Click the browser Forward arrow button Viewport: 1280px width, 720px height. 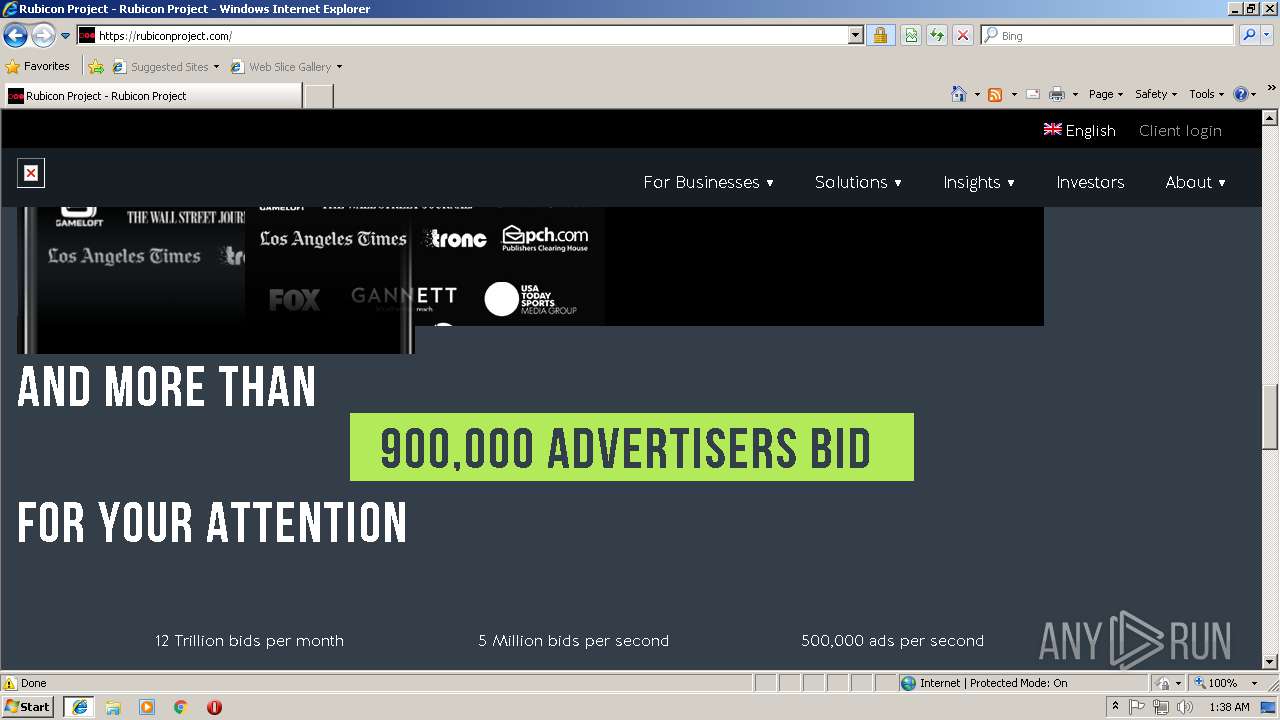43,35
